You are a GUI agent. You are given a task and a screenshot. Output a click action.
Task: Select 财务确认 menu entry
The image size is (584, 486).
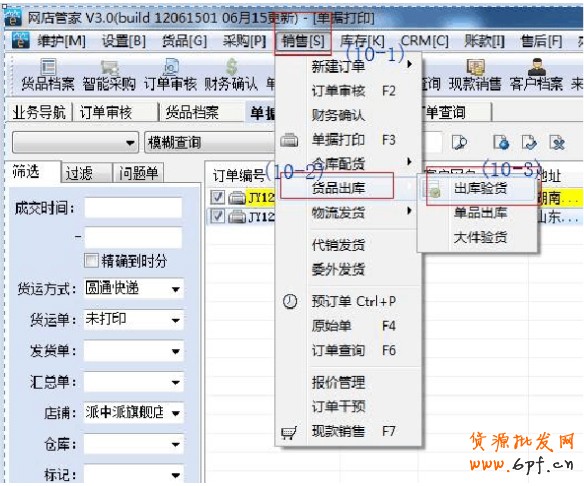pos(338,115)
